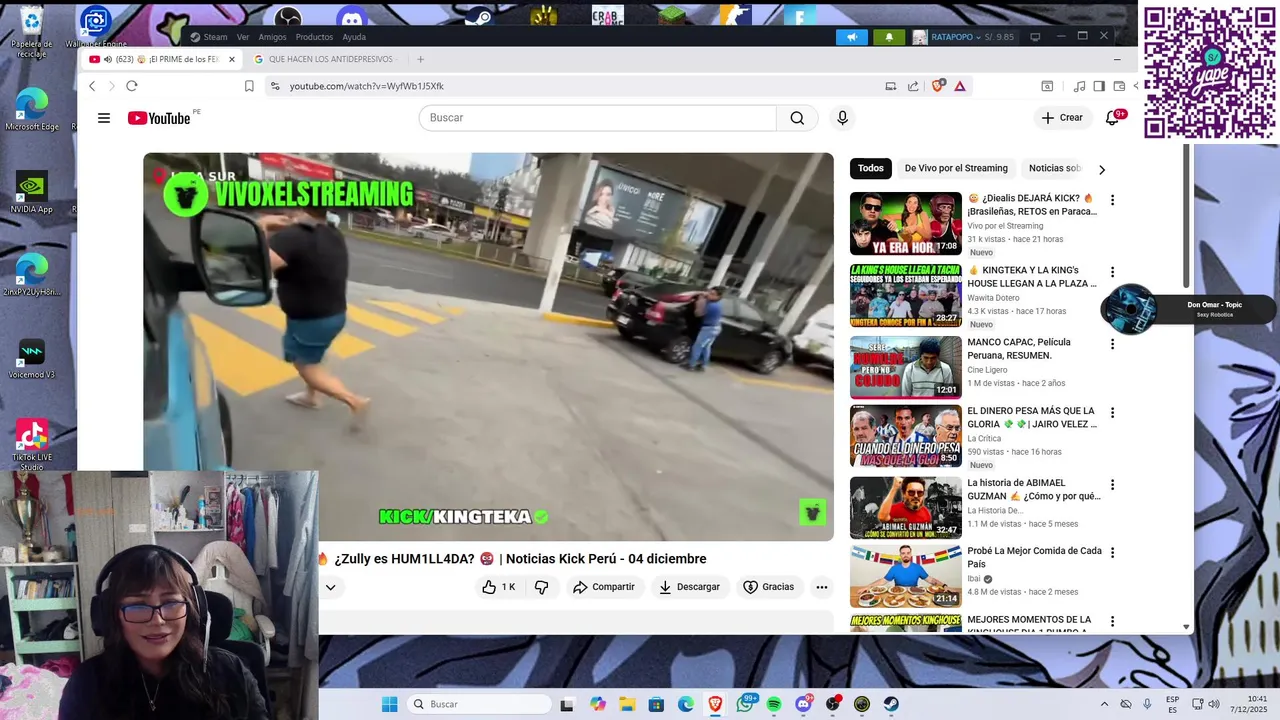The width and height of the screenshot is (1280, 720).
Task: Open YouTube notifications bell
Action: pos(1112,118)
